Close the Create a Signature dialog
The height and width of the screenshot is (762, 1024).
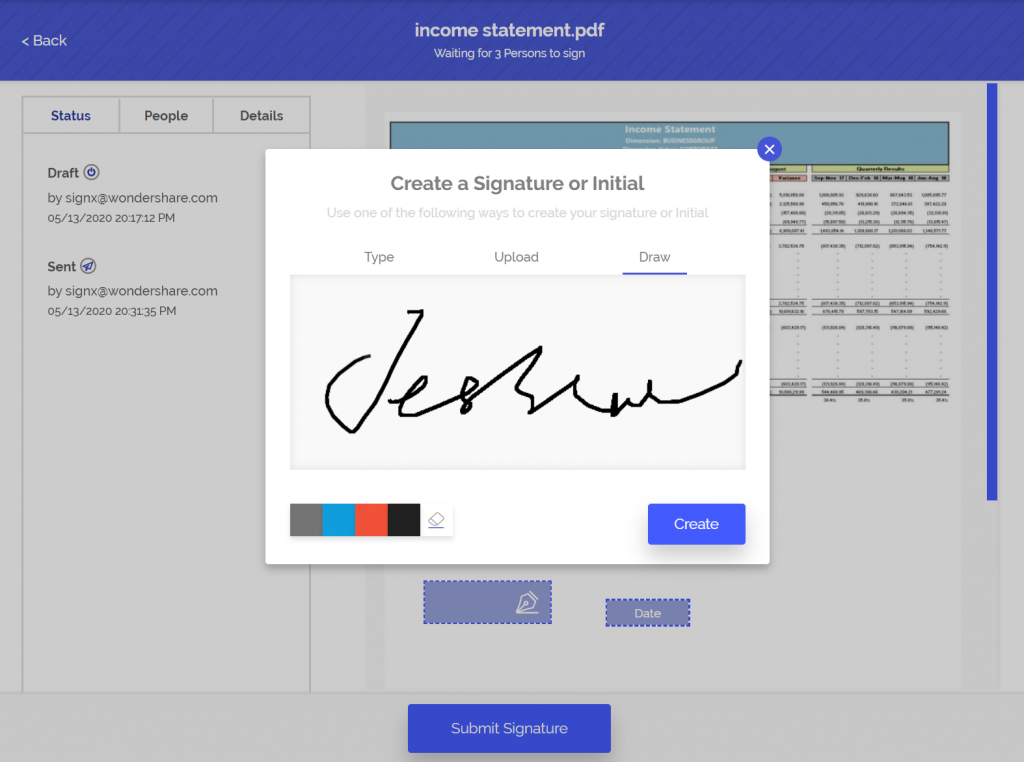769,149
